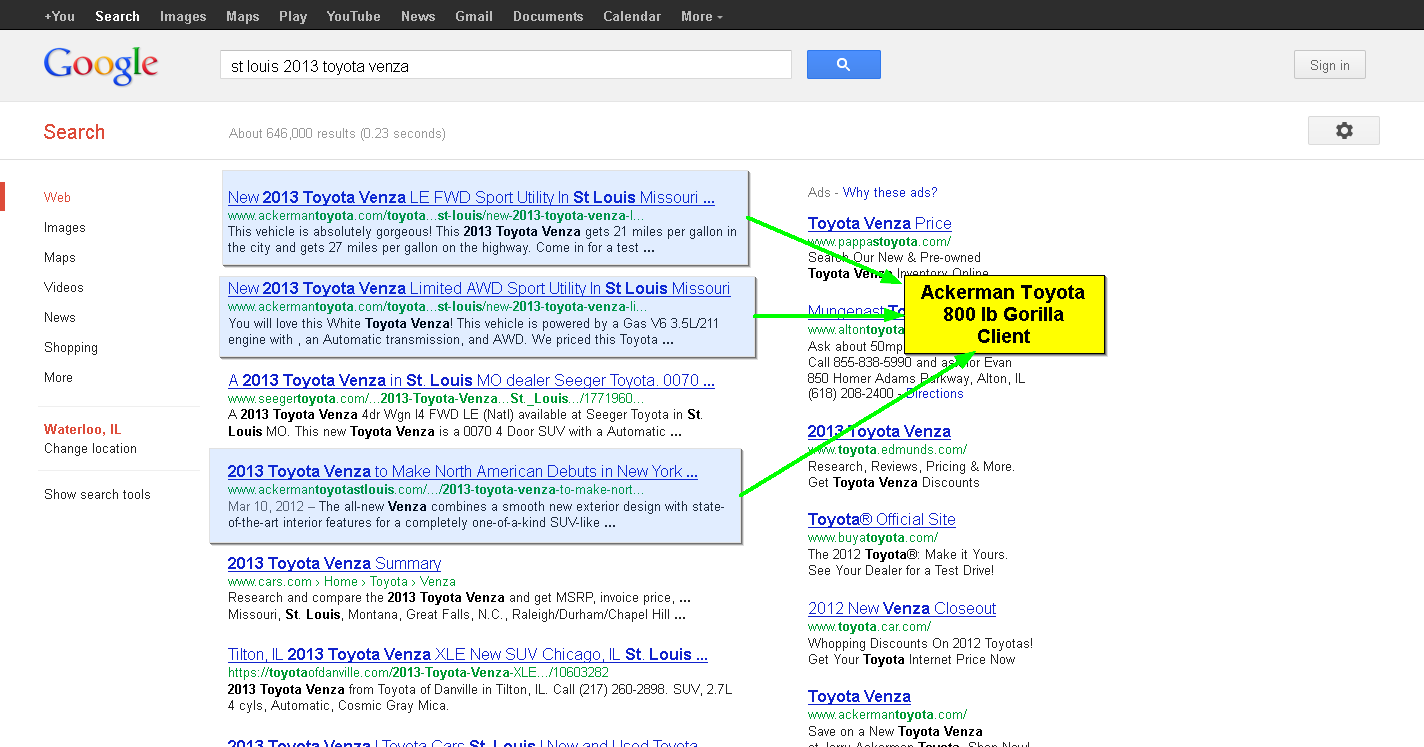Open Venza North American Debuts result

click(463, 471)
